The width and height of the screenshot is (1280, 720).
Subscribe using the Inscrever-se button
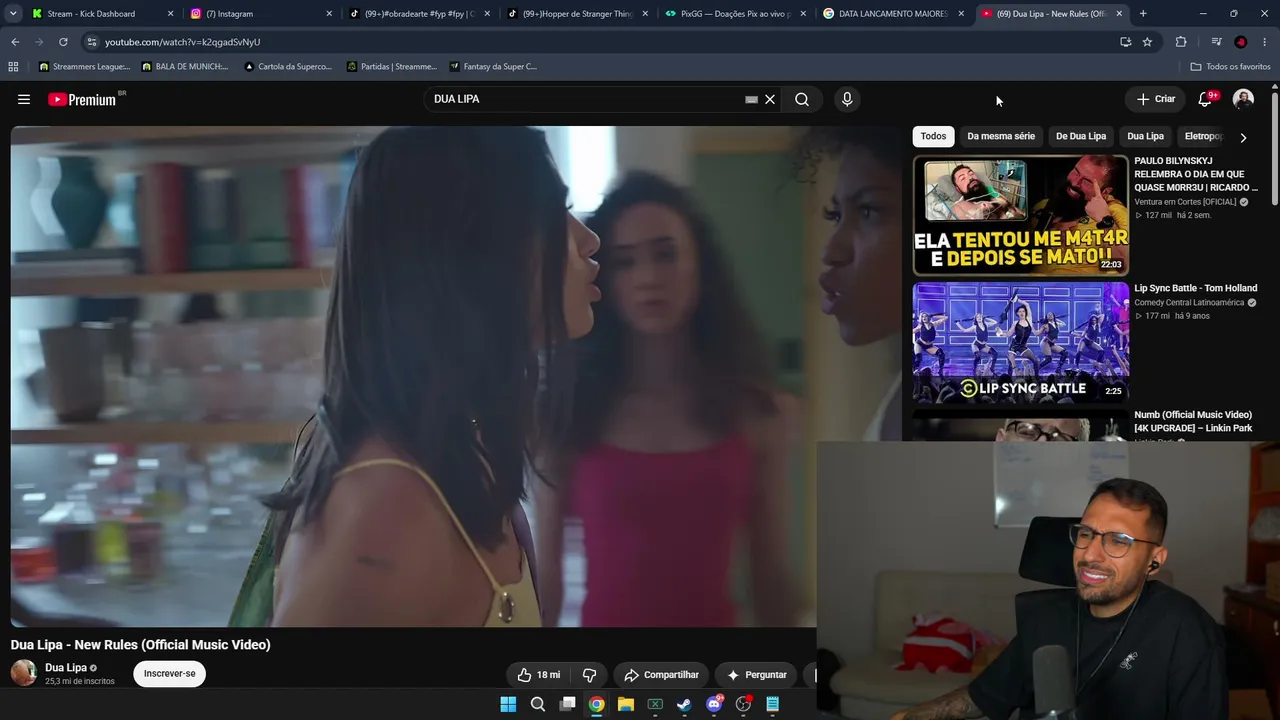(x=170, y=674)
